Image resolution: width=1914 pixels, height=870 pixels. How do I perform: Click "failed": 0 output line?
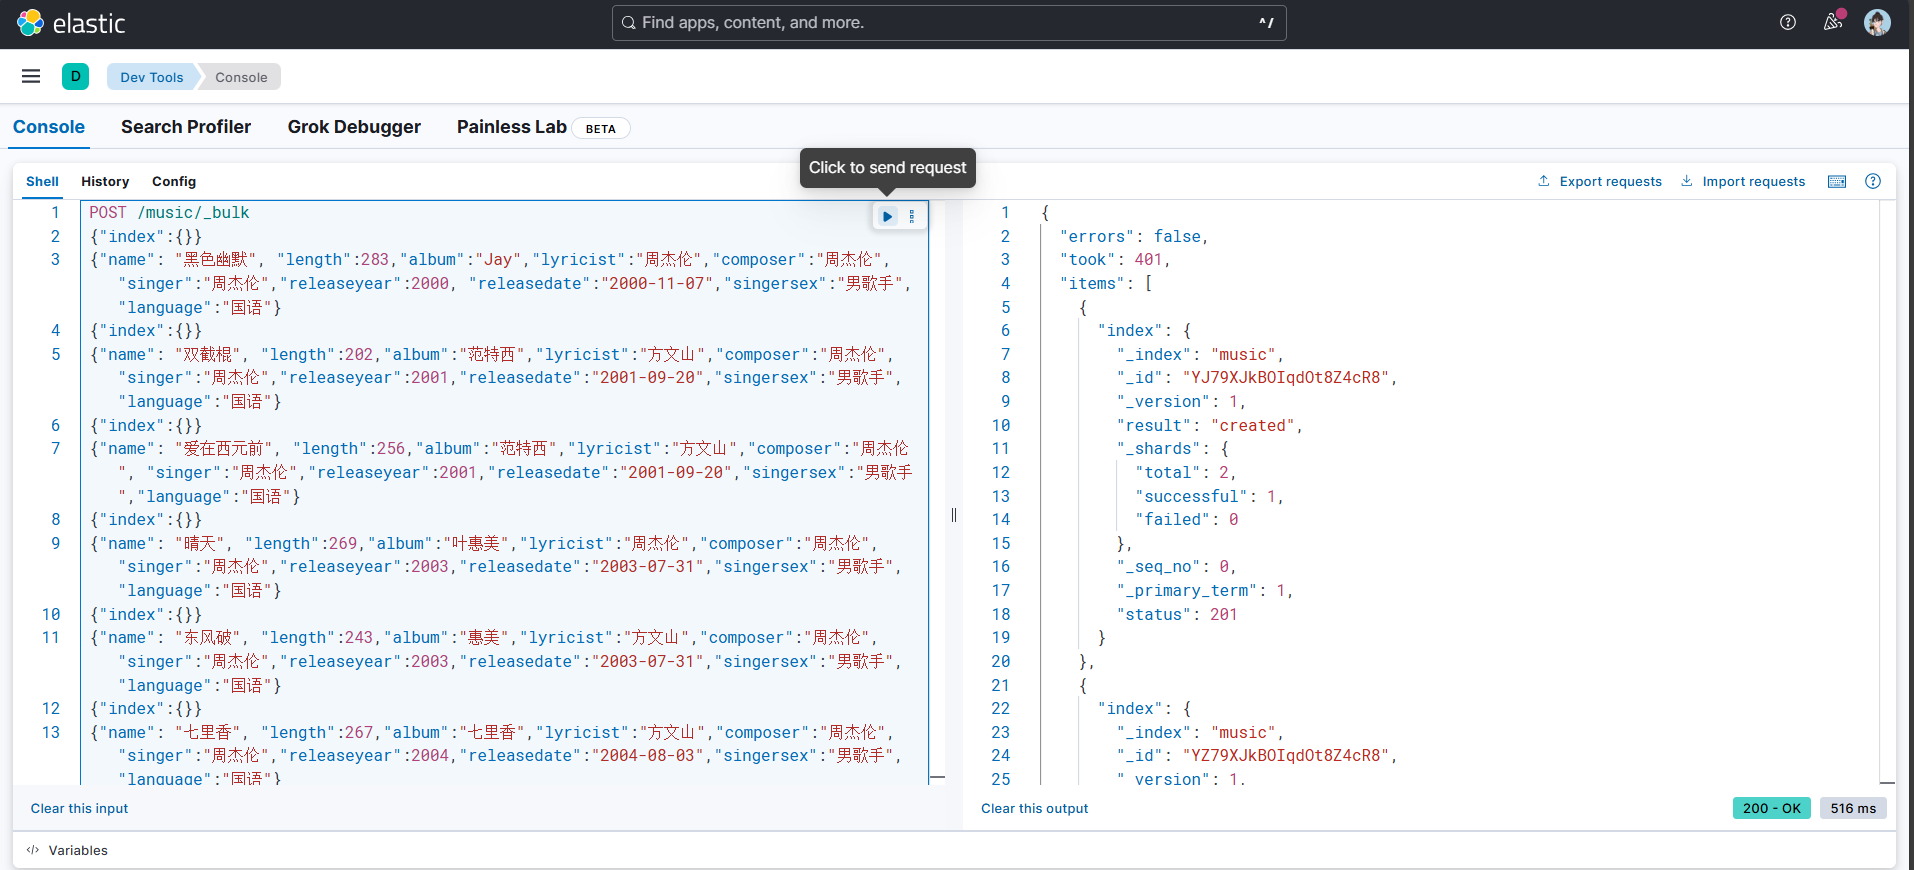1187,520
